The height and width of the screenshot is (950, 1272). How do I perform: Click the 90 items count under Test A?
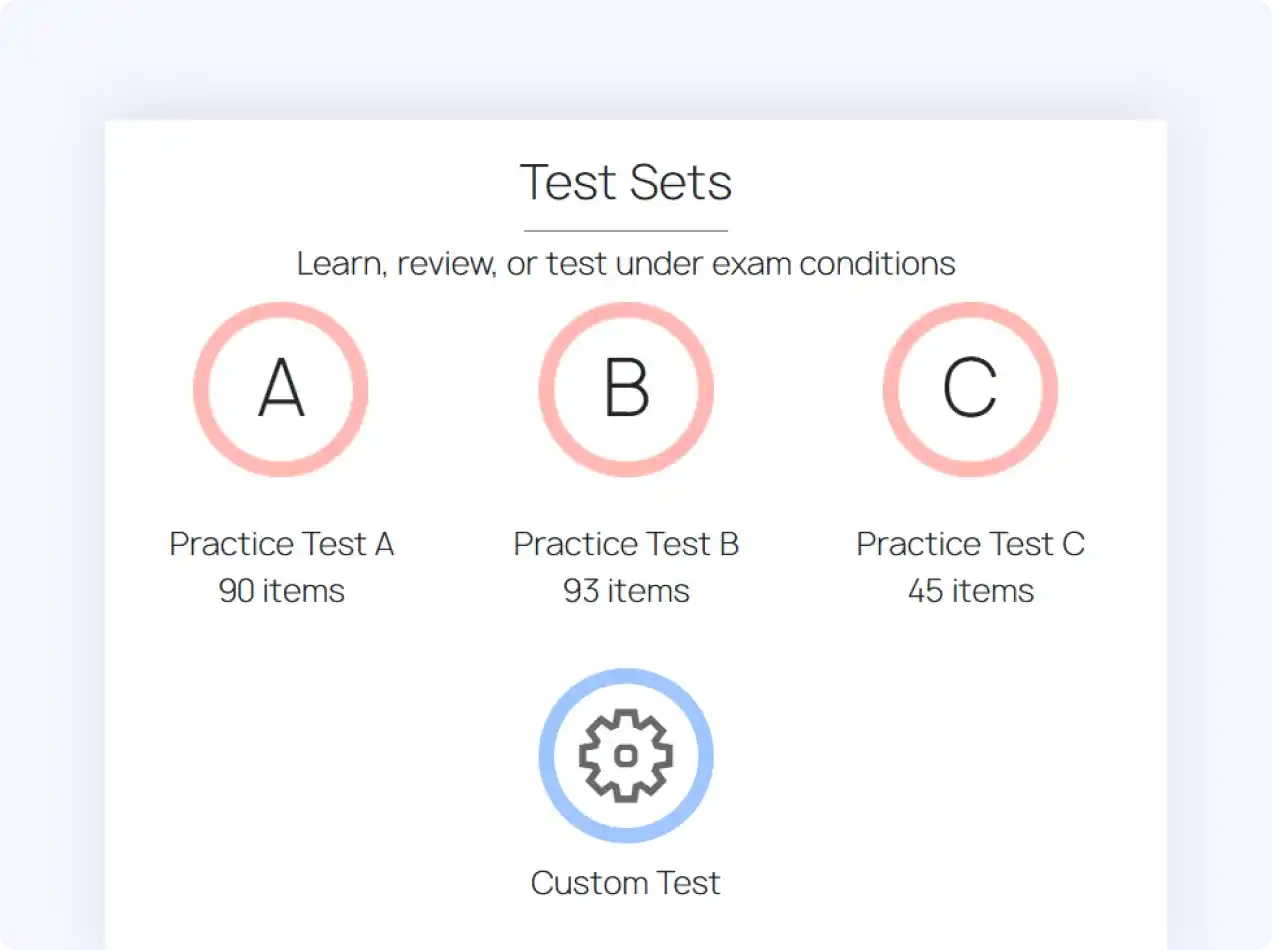click(x=281, y=591)
